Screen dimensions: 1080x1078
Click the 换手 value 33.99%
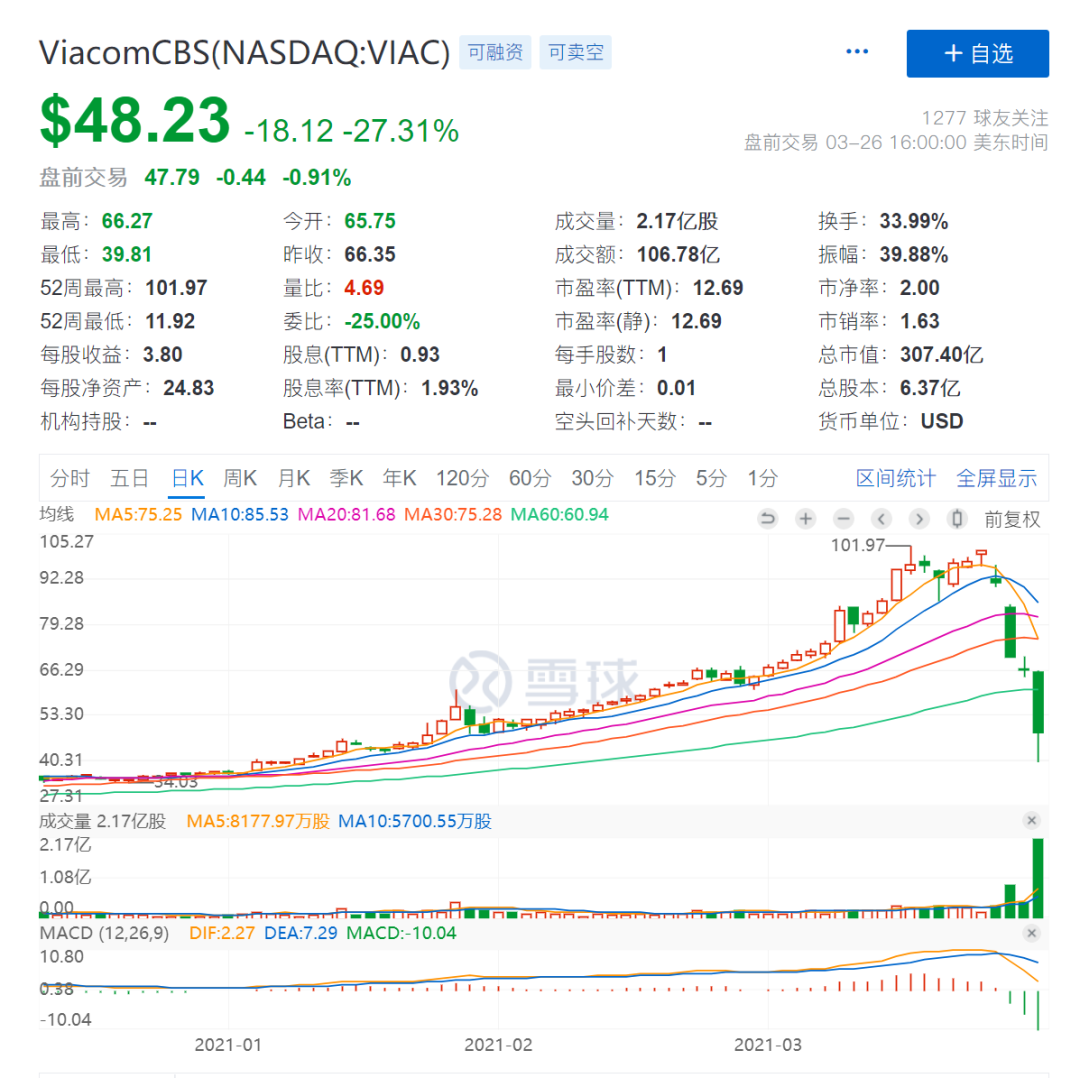click(914, 221)
